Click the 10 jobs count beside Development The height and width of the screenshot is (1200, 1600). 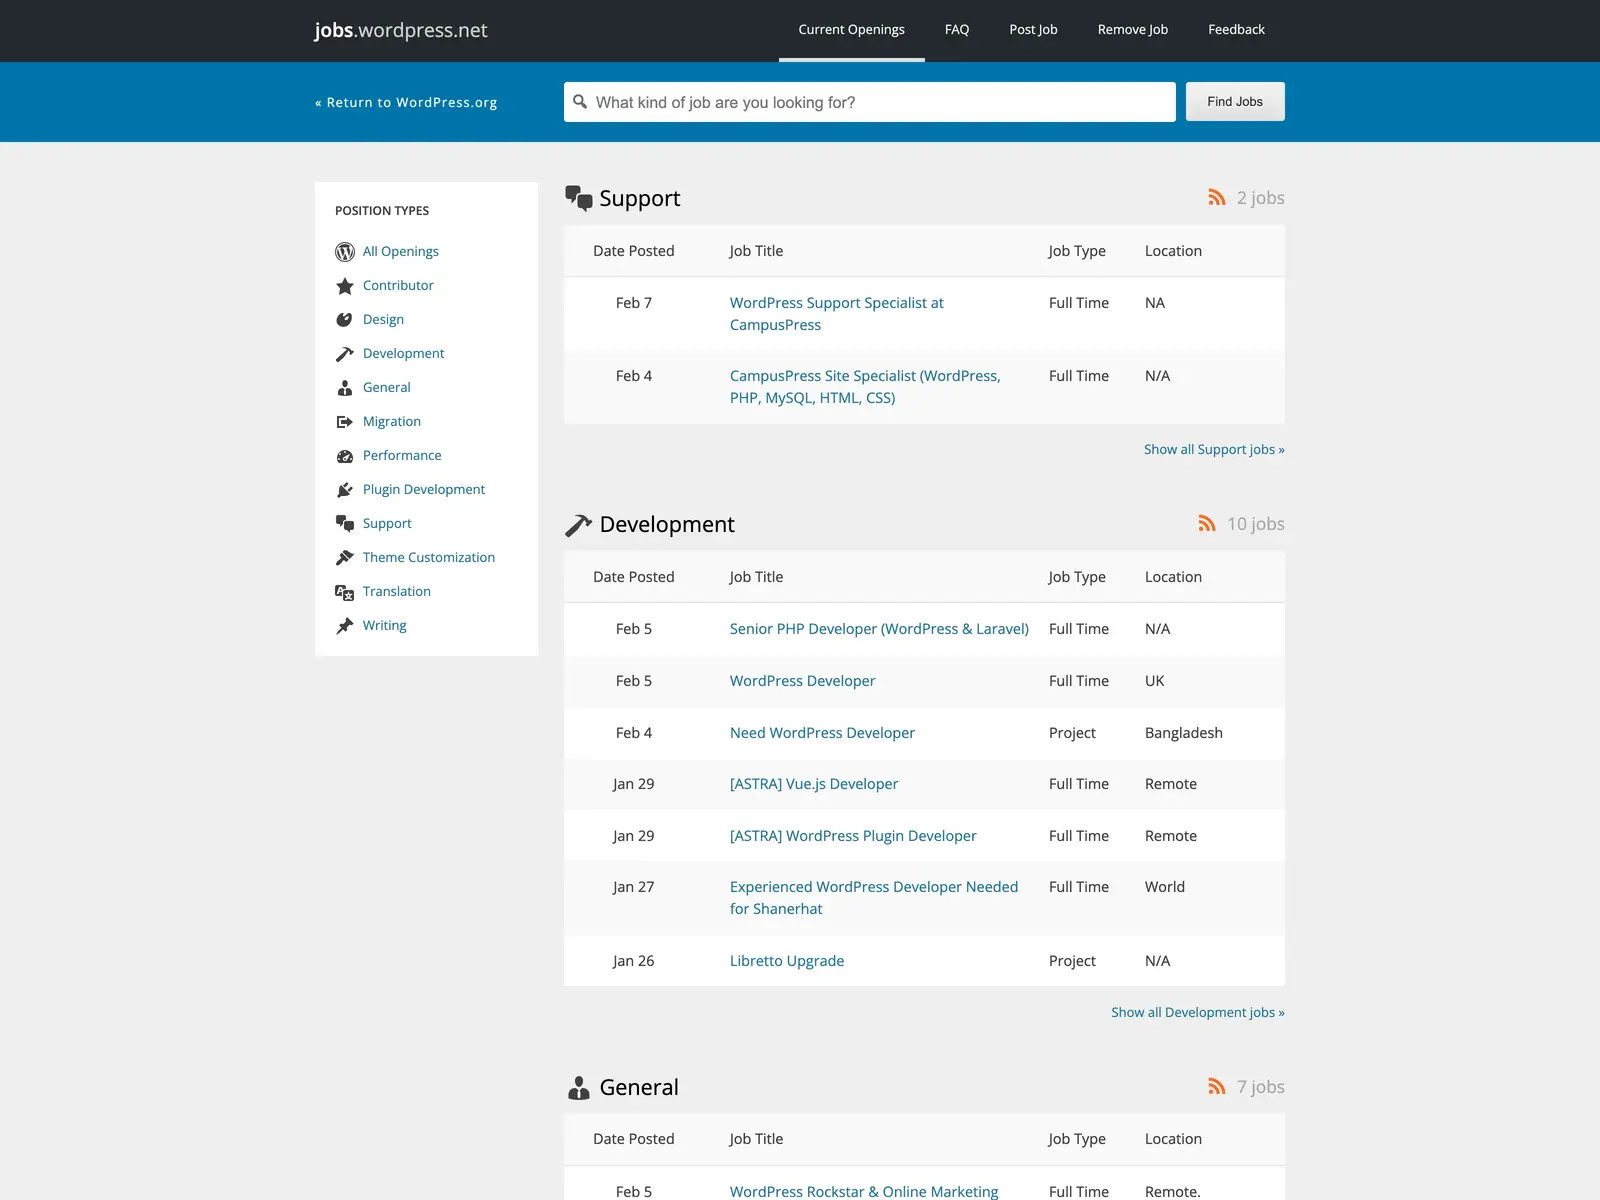tap(1256, 524)
